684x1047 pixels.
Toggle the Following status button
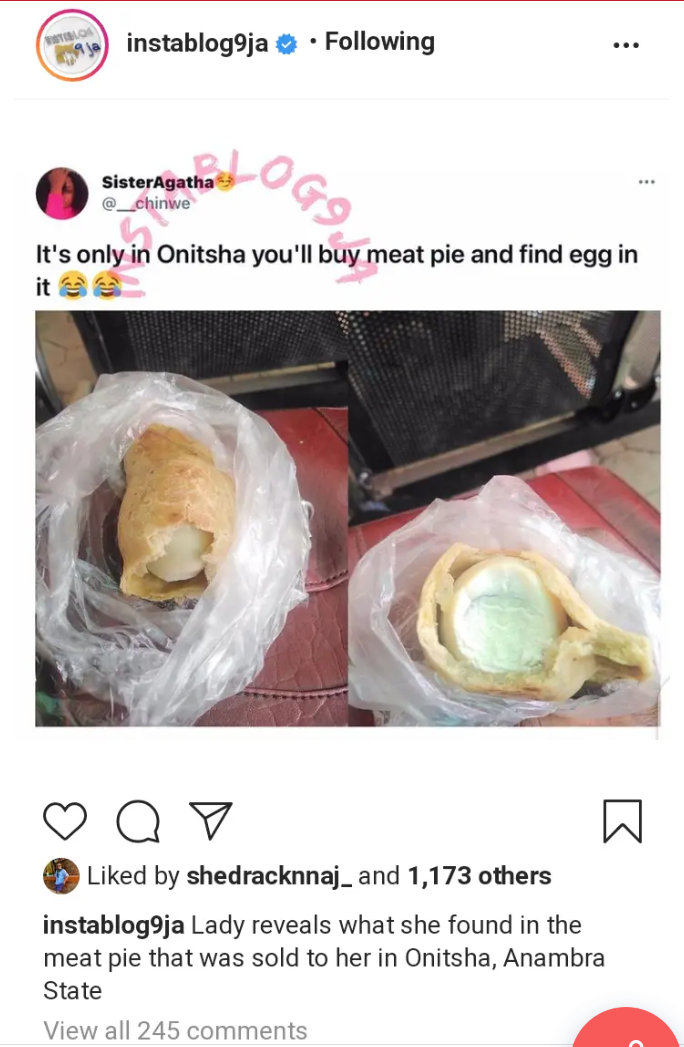coord(379,41)
